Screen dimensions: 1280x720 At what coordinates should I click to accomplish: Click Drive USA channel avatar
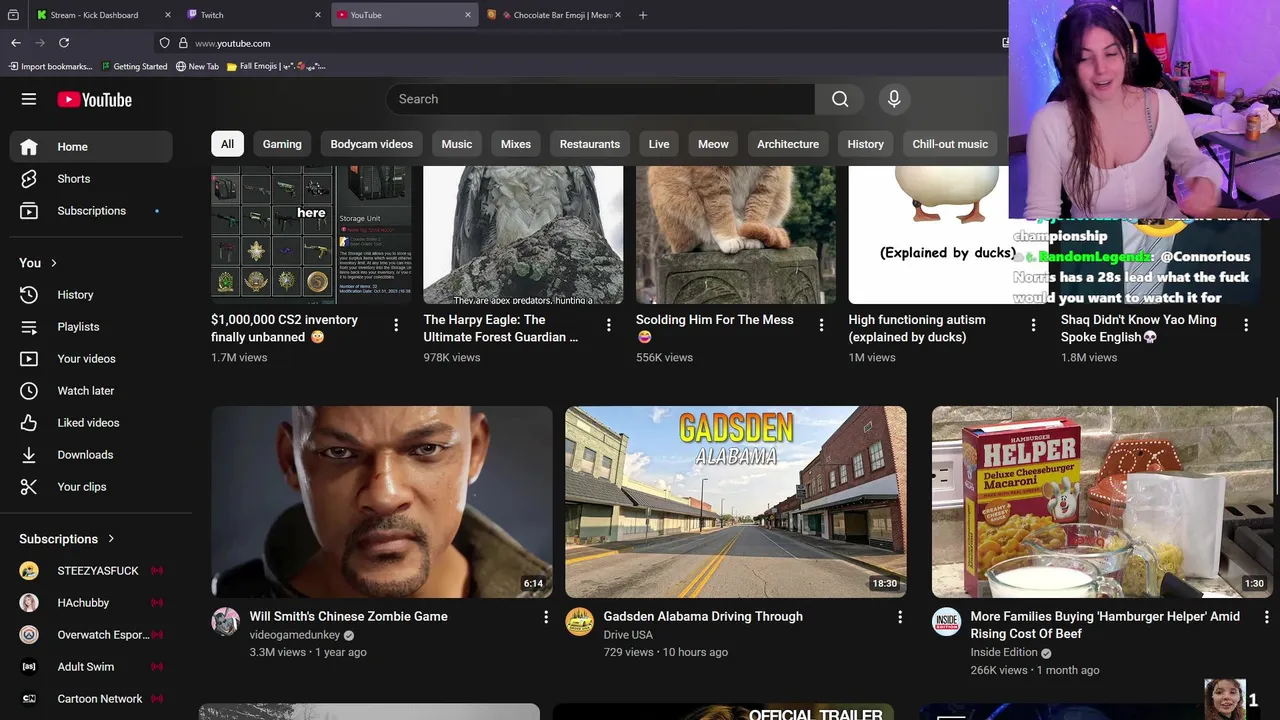point(580,622)
